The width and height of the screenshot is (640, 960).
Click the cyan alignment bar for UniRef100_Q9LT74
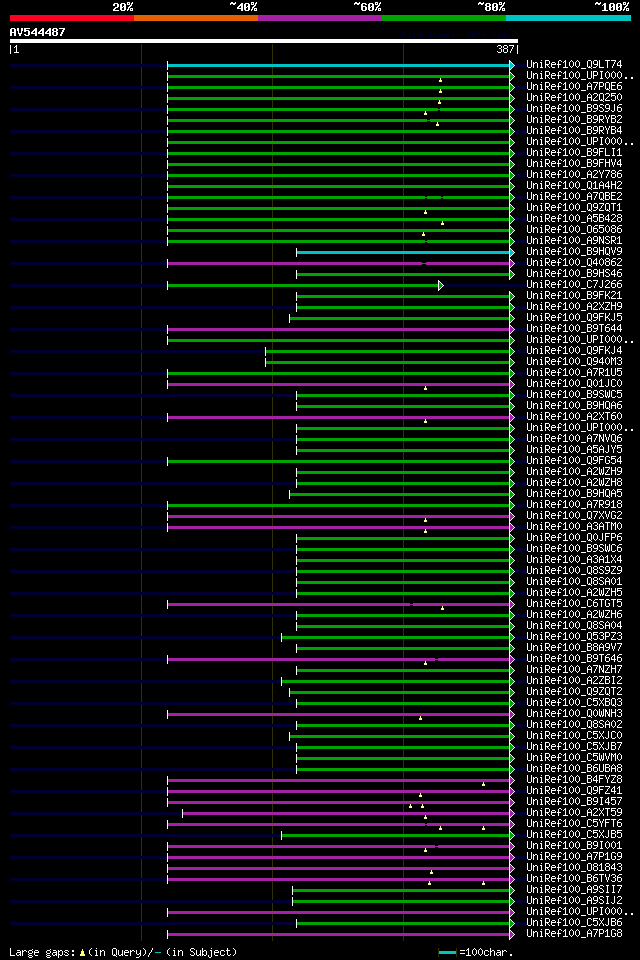coord(340,65)
